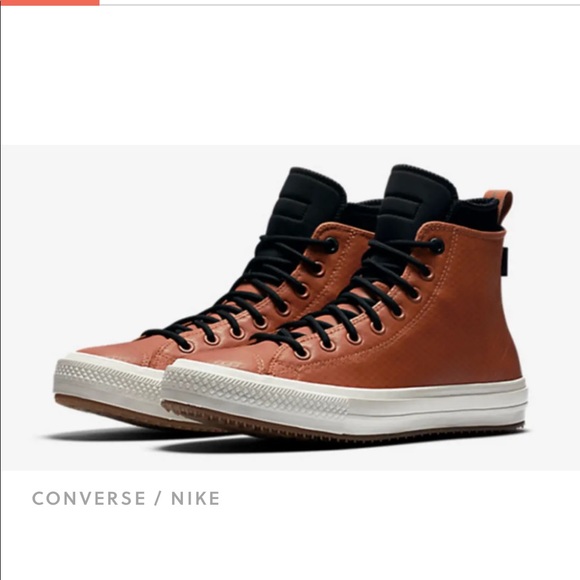Click the light gray background beside the shoes
The height and width of the screenshot is (580, 580).
[x=111, y=222]
